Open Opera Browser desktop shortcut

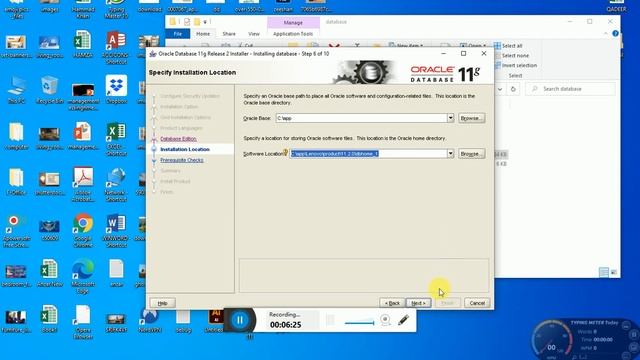[x=83, y=322]
